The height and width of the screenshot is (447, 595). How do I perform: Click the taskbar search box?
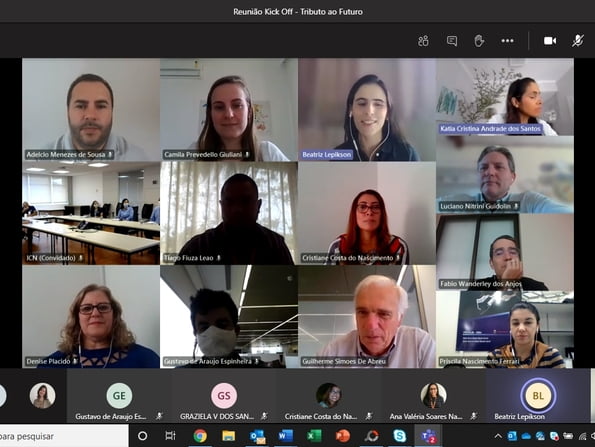(64, 436)
